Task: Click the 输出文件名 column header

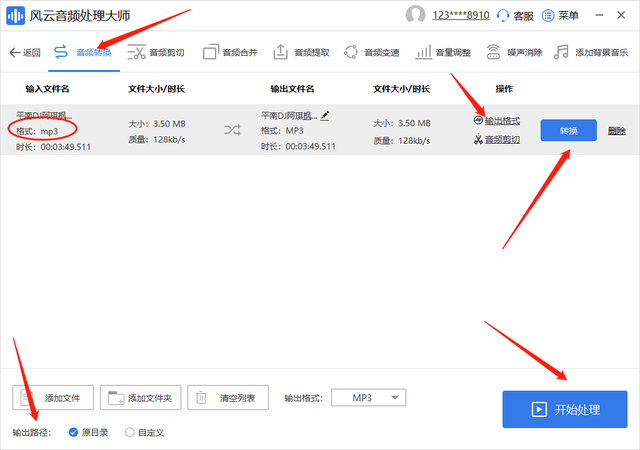Action: pyautogui.click(x=292, y=89)
